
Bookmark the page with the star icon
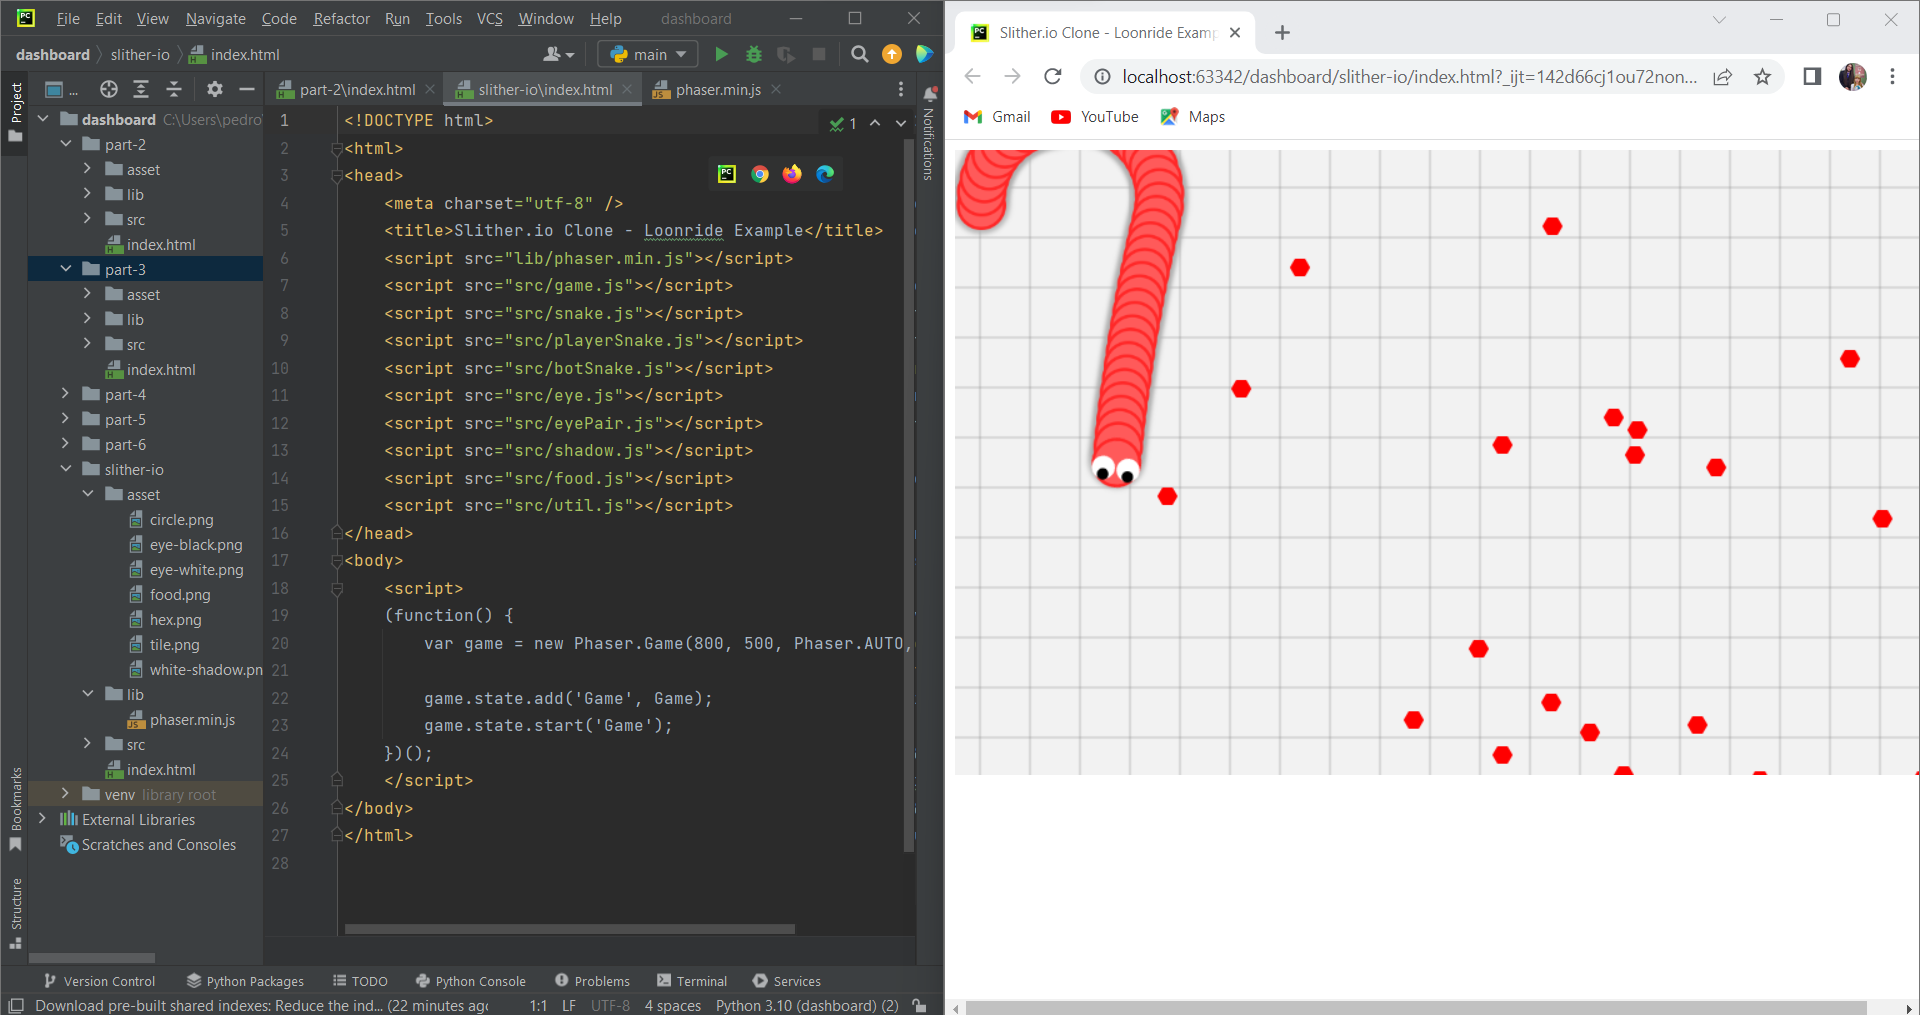click(x=1763, y=76)
